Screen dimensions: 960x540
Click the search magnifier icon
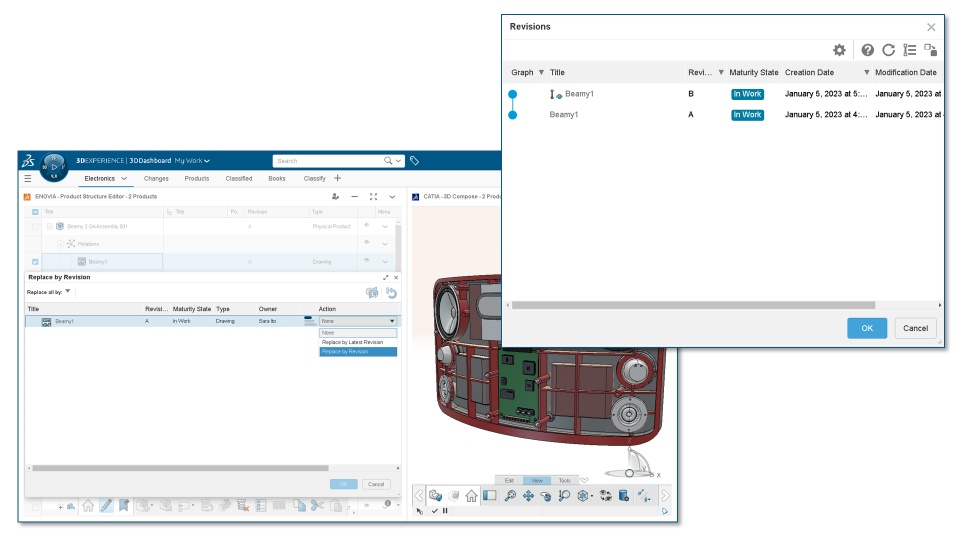(x=388, y=160)
